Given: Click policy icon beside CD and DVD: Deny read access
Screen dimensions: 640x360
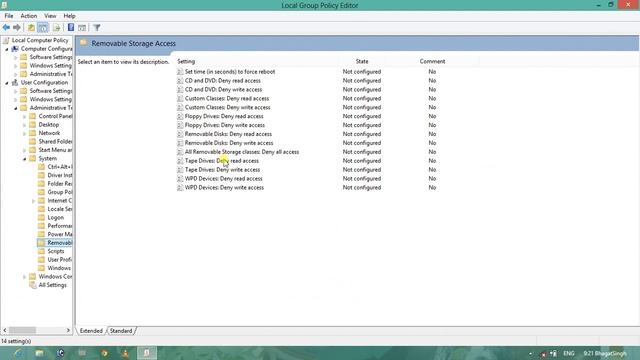Looking at the screenshot, I should pos(180,80).
